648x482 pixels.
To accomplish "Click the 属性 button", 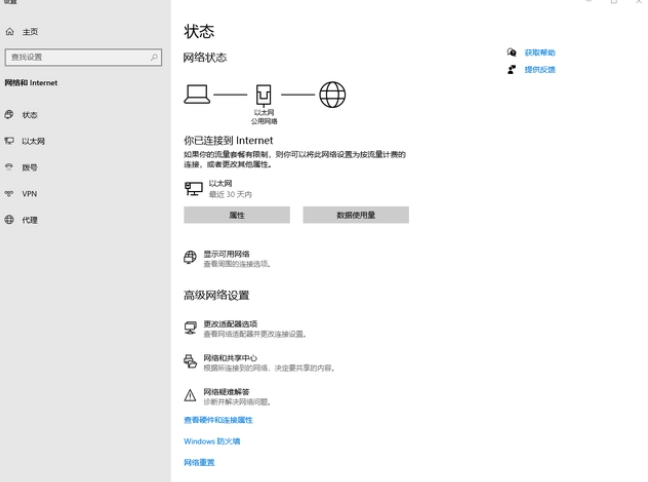I will (x=237, y=215).
